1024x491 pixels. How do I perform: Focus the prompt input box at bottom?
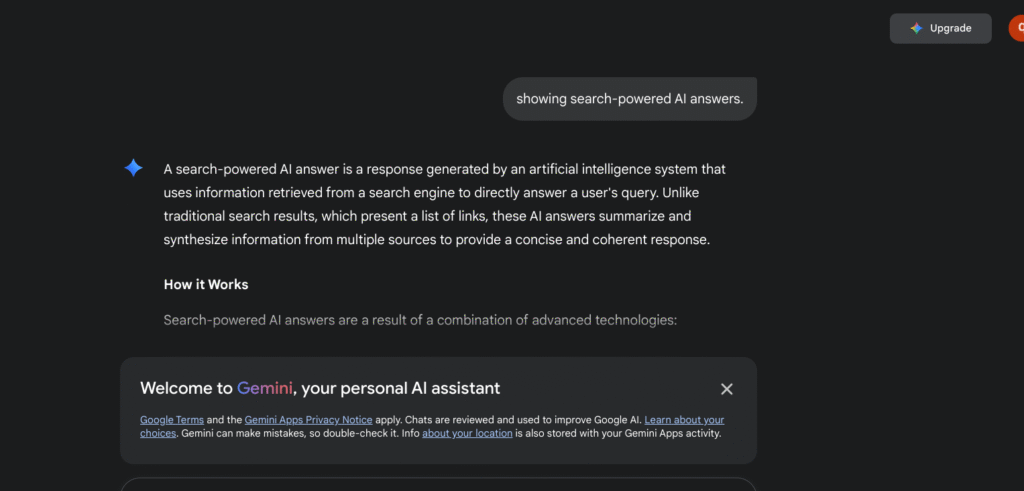pyautogui.click(x=438, y=484)
